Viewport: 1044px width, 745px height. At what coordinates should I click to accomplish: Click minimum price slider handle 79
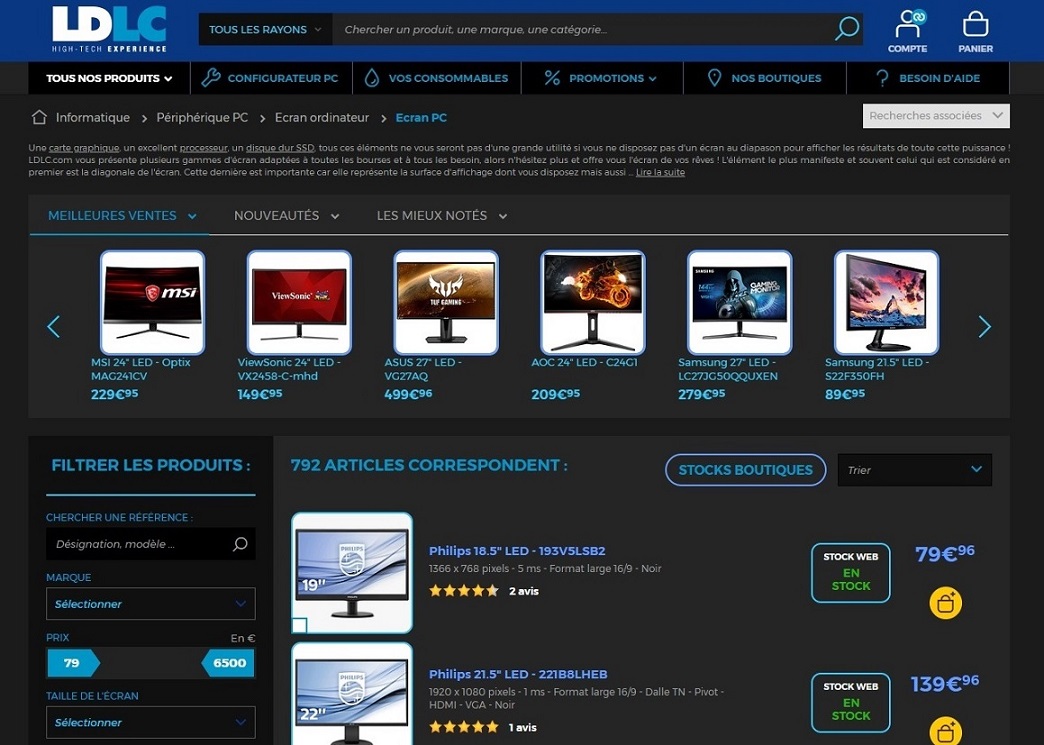[73, 663]
